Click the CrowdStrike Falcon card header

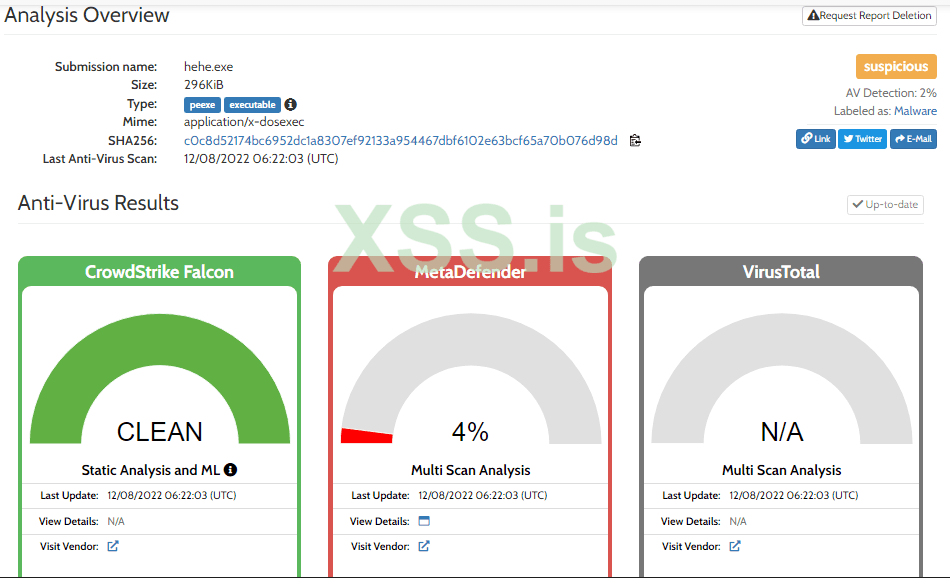point(159,271)
